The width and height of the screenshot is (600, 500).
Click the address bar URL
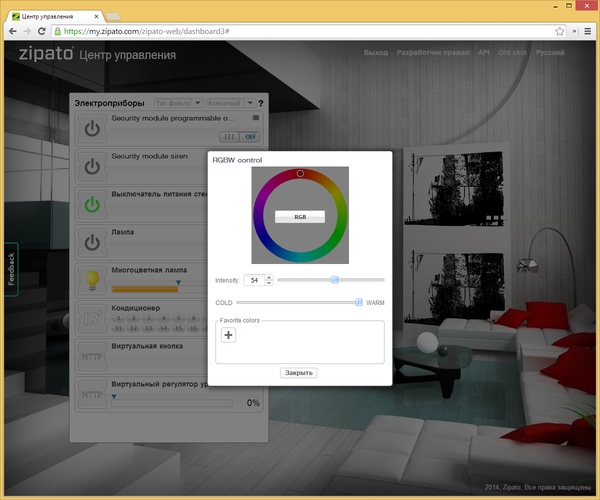(x=147, y=31)
